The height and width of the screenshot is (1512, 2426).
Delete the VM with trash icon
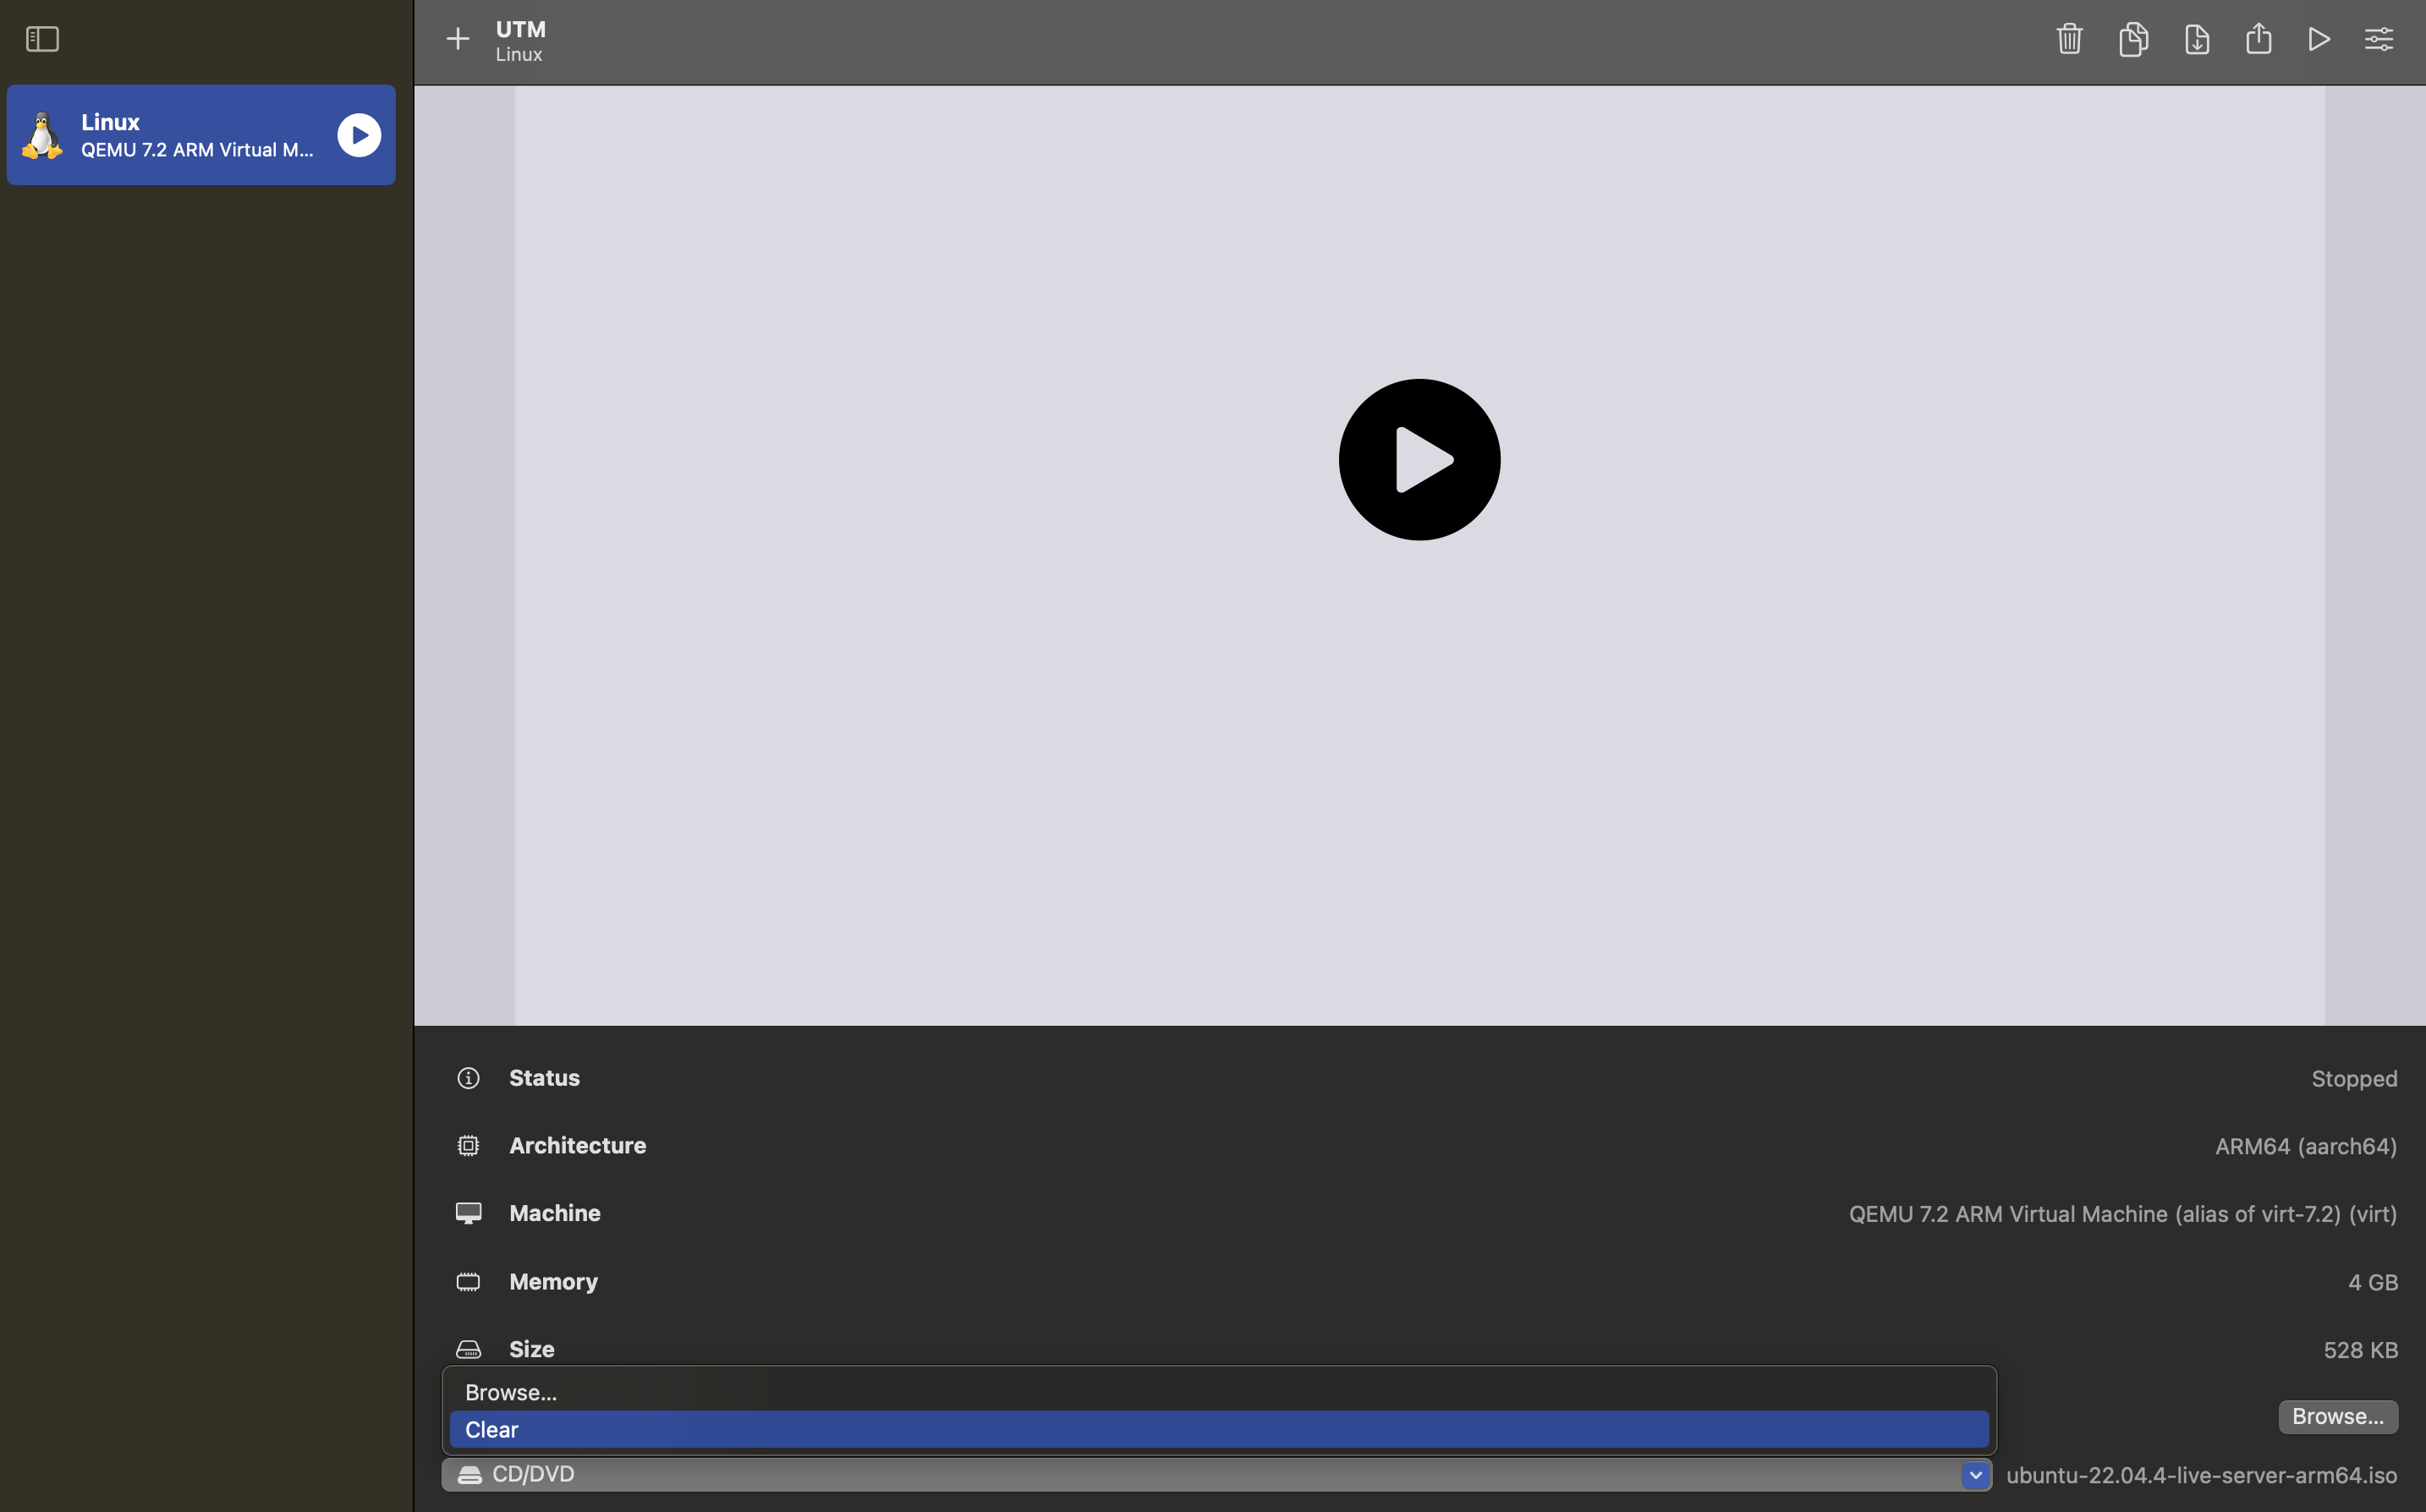pos(2069,39)
